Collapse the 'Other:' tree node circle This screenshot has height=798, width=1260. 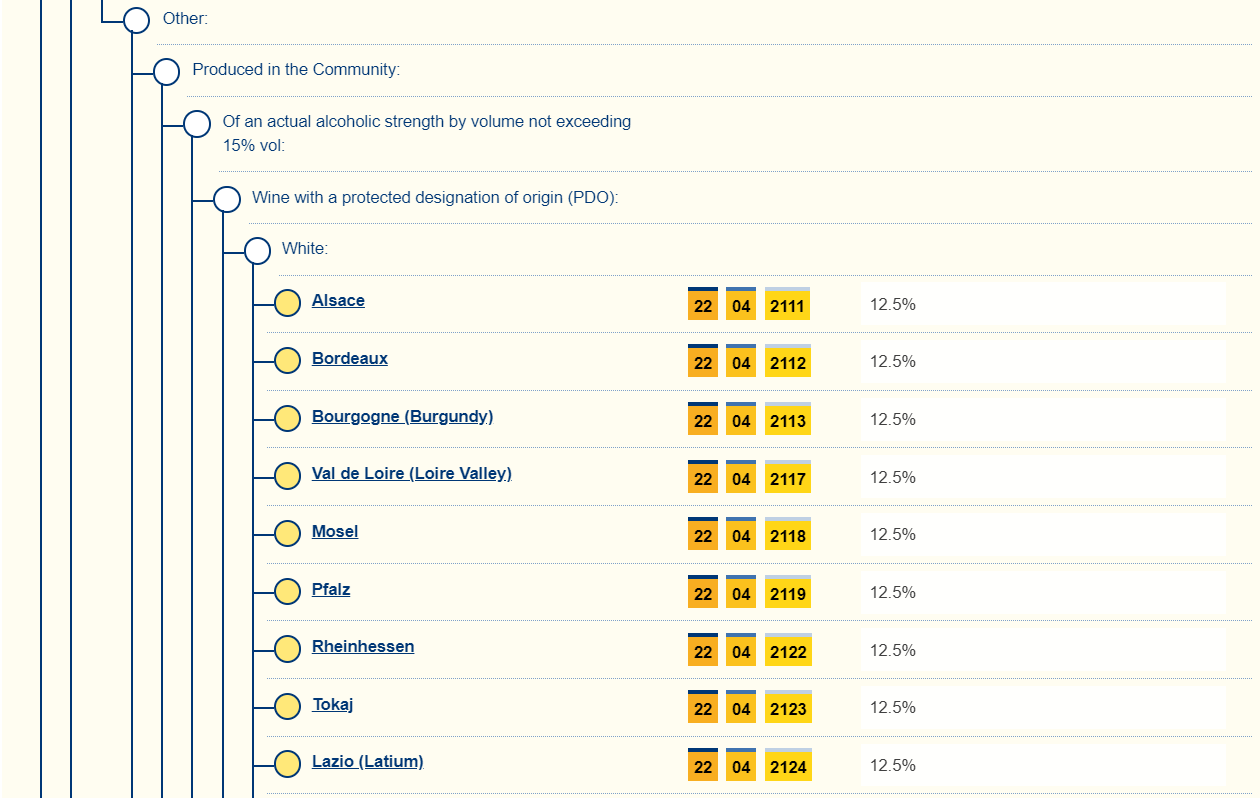point(137,20)
